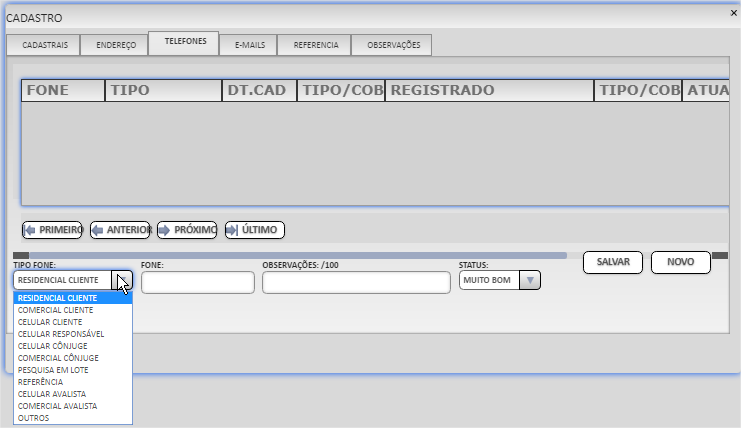
Task: Click the Novo button
Action: pyautogui.click(x=680, y=262)
